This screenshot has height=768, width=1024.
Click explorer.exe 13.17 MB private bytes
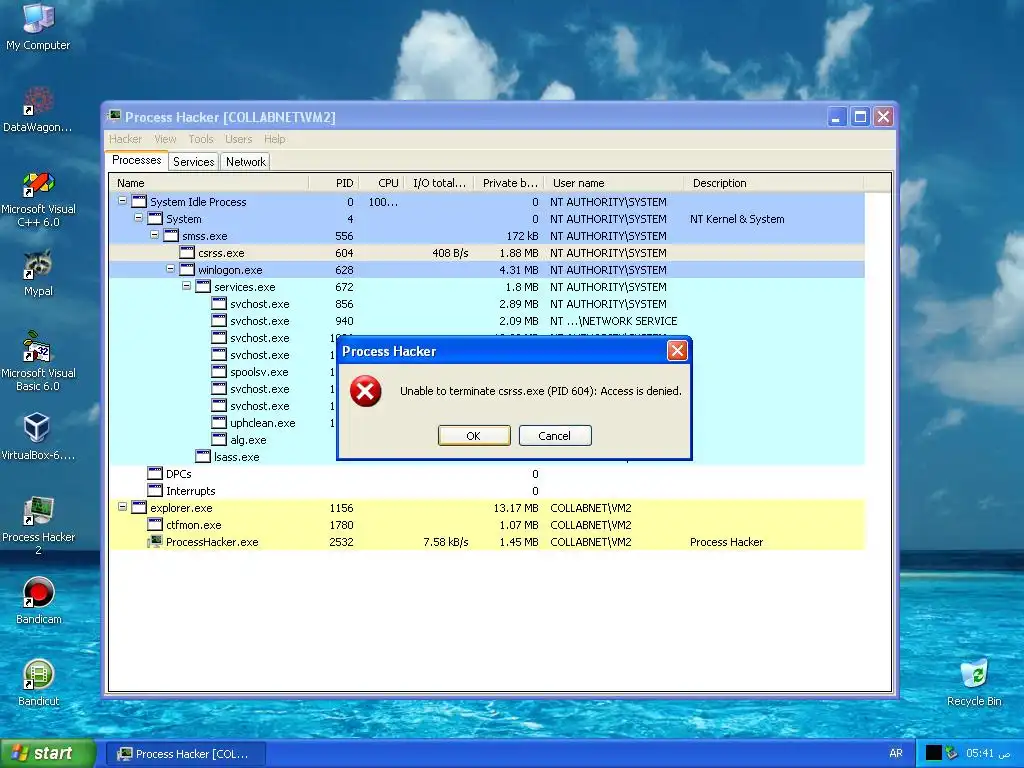516,507
